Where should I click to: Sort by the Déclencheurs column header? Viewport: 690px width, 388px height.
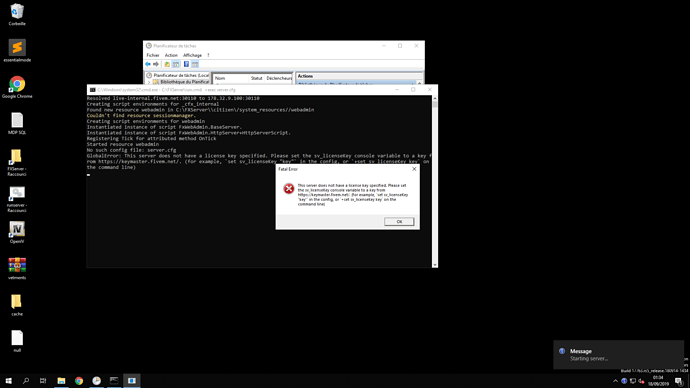point(279,78)
